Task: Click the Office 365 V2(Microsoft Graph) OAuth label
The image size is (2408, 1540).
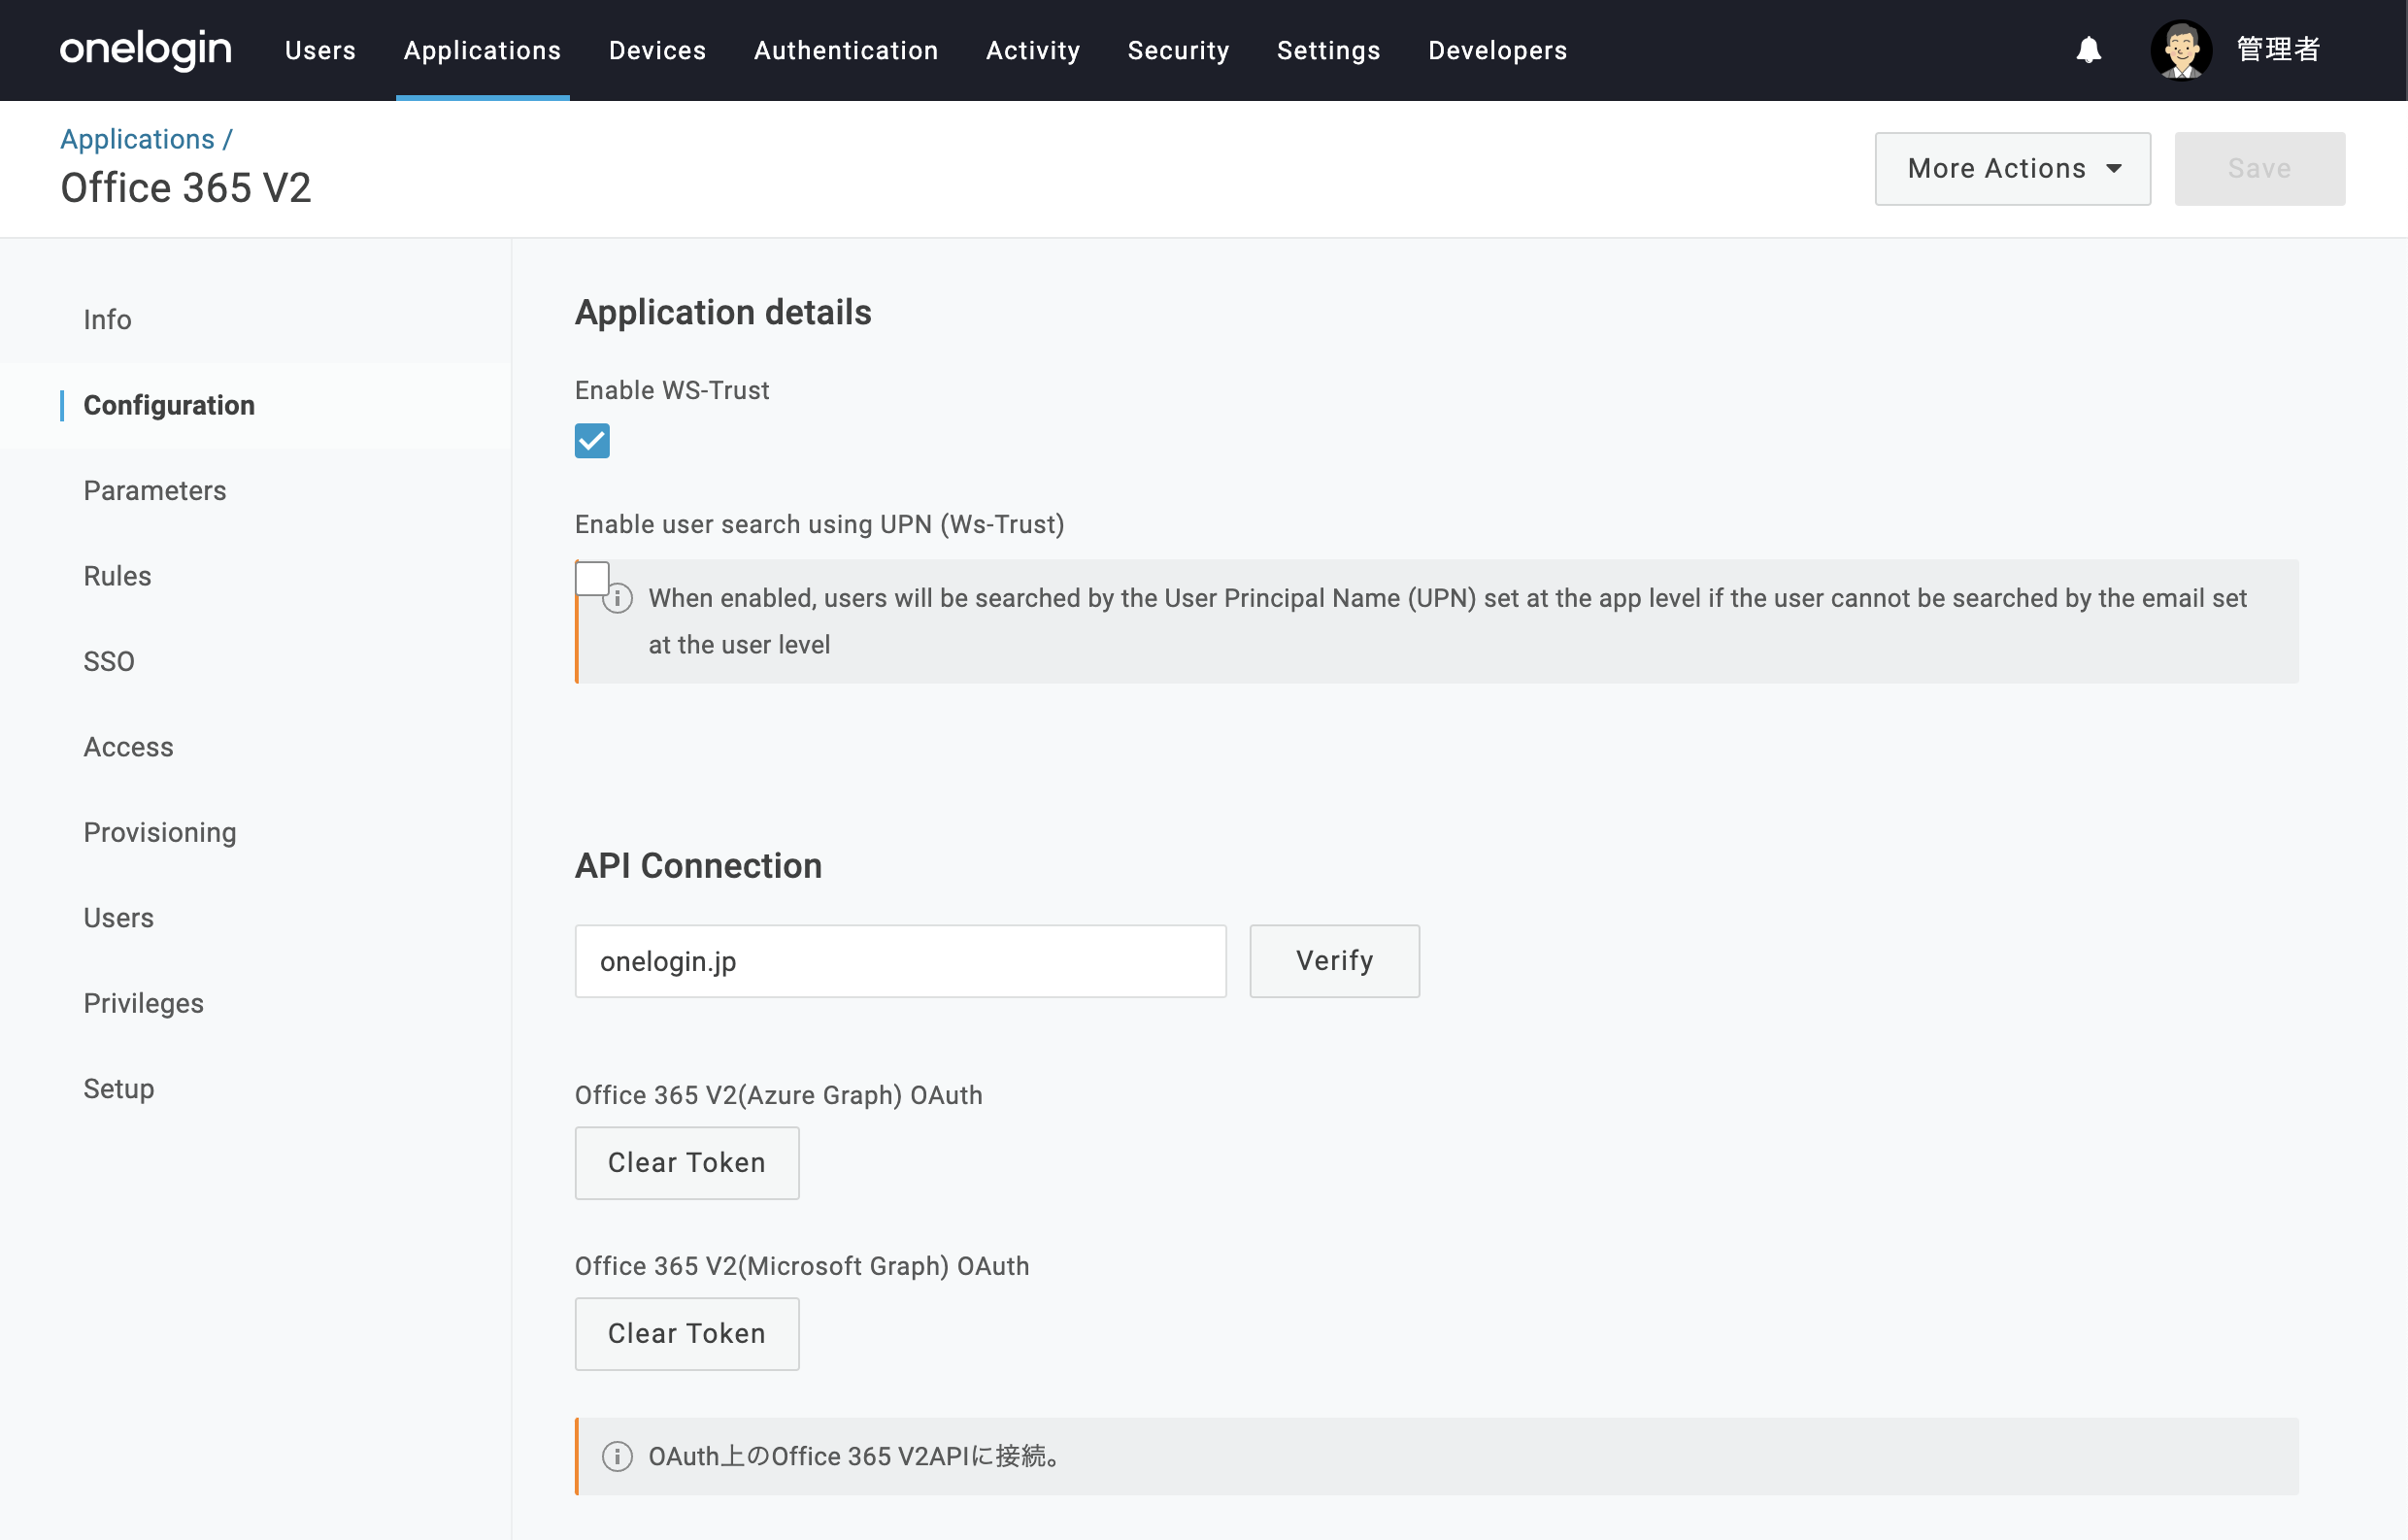Action: (802, 1266)
